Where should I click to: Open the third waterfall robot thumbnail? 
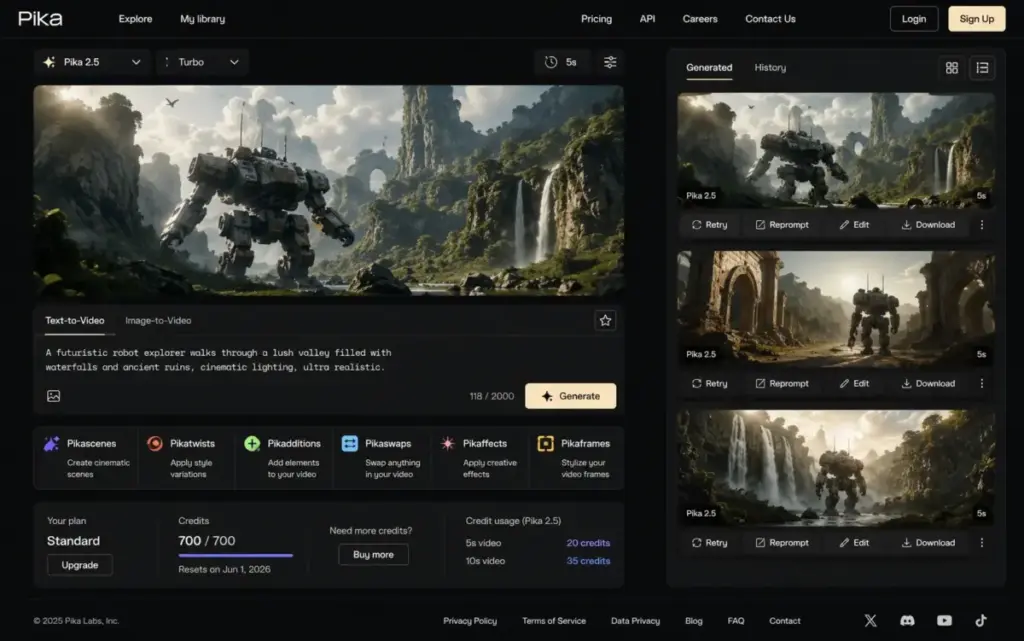tap(836, 468)
